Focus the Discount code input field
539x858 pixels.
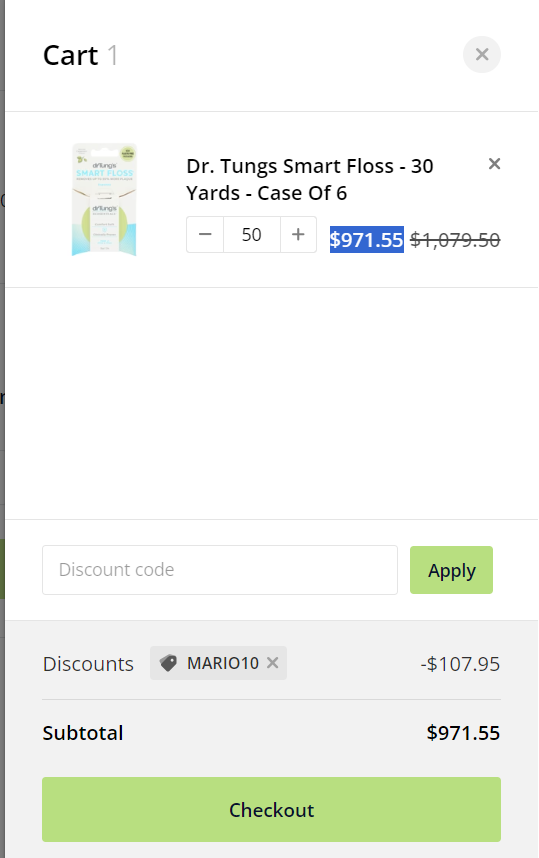pyautogui.click(x=220, y=570)
